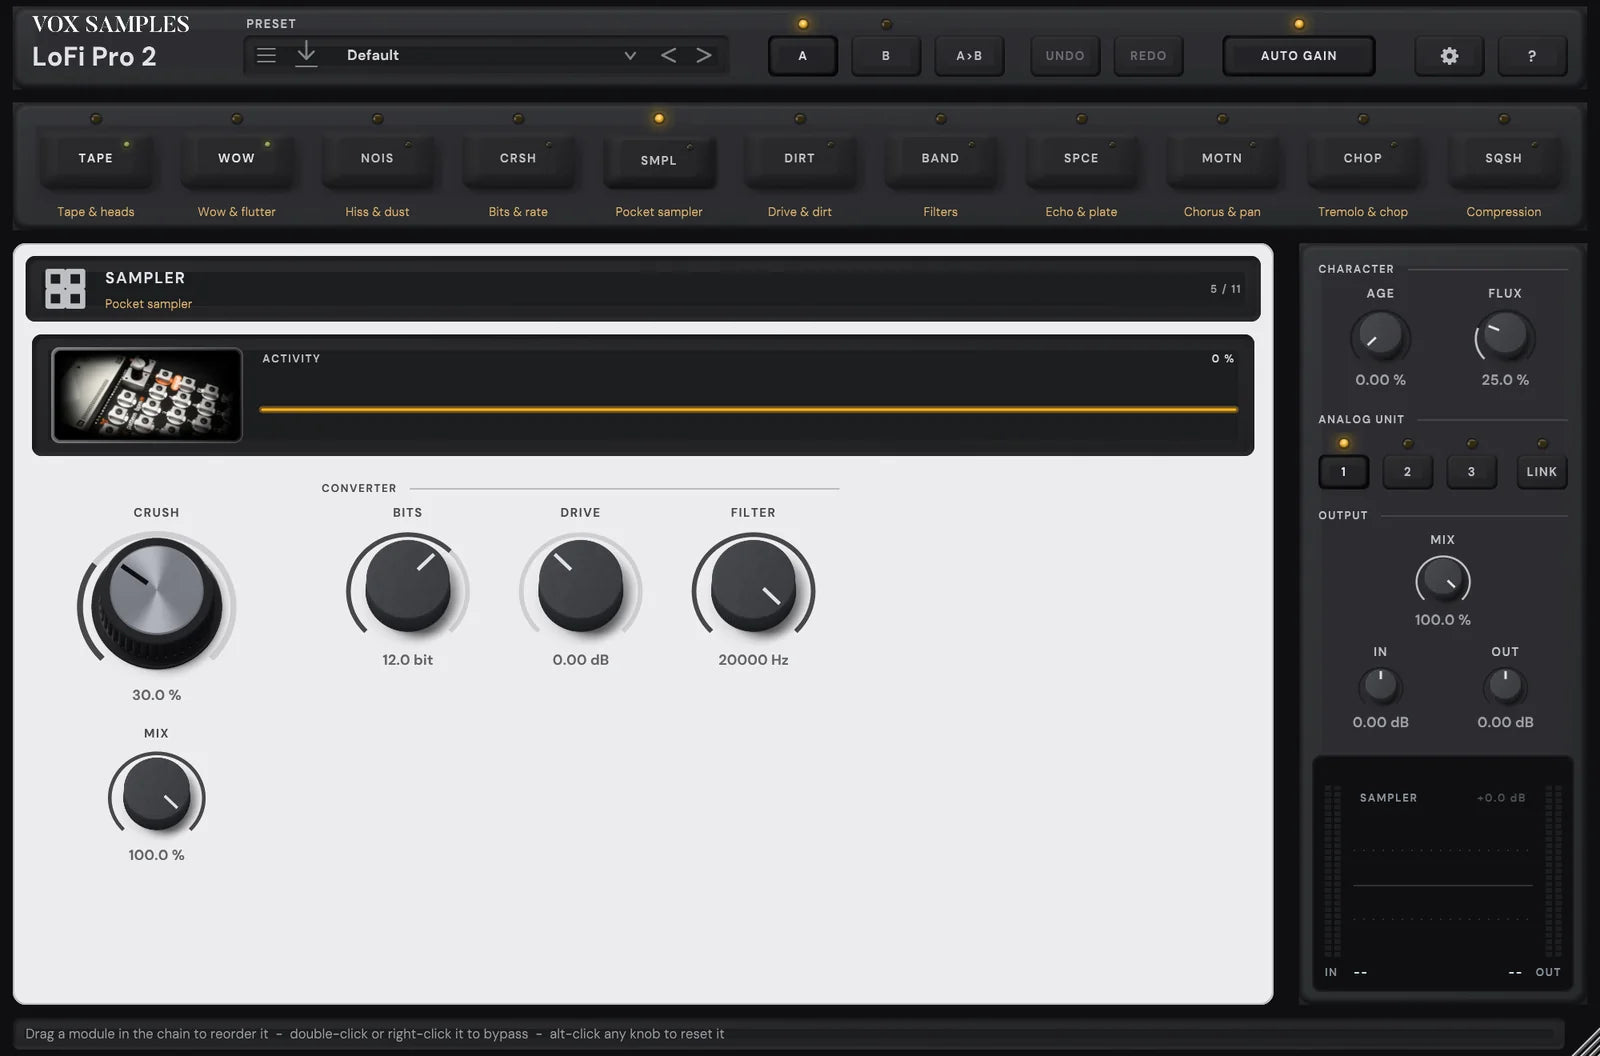The width and height of the screenshot is (1600, 1056).
Task: Click the FLUX character knob
Action: tap(1505, 336)
